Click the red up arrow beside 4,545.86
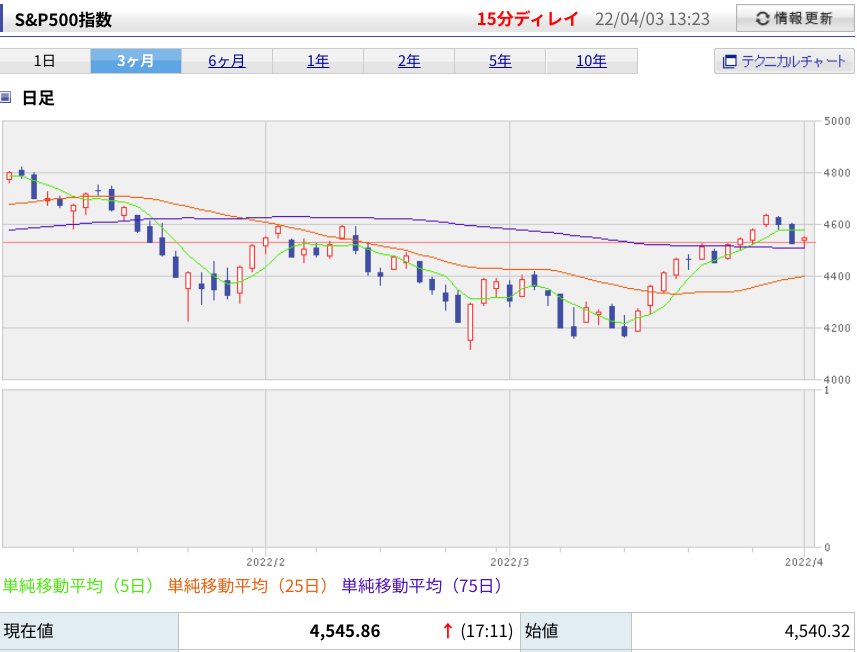The height and width of the screenshot is (652, 857). click(x=448, y=631)
